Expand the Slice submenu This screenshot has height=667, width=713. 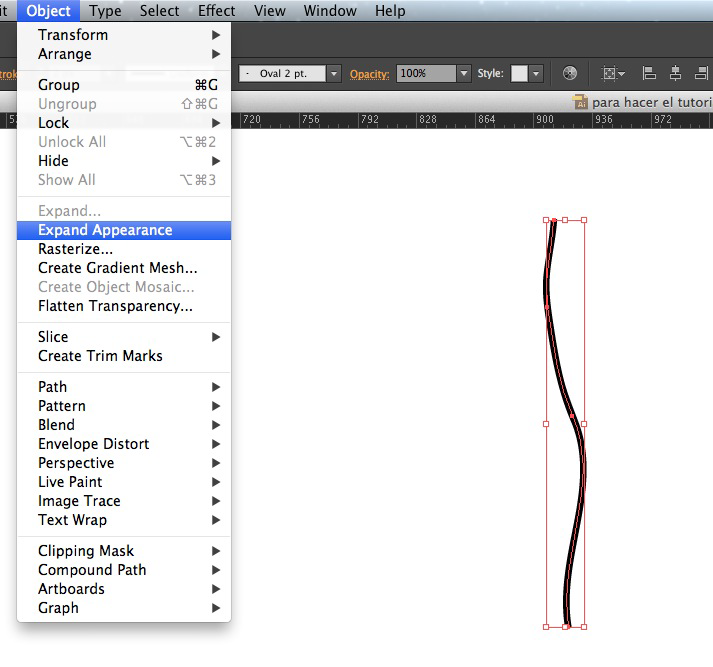124,337
